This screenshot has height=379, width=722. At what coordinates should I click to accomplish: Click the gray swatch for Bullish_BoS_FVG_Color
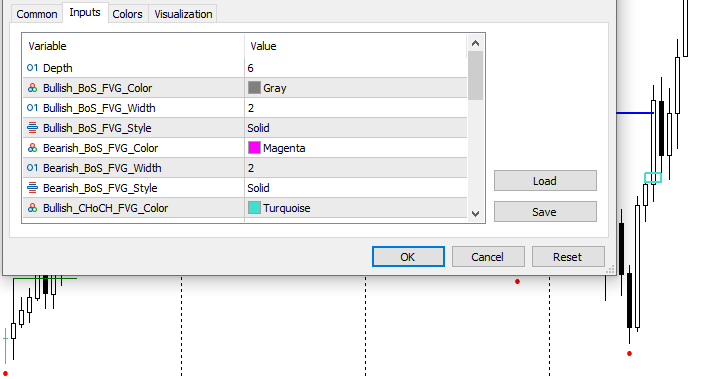point(254,87)
